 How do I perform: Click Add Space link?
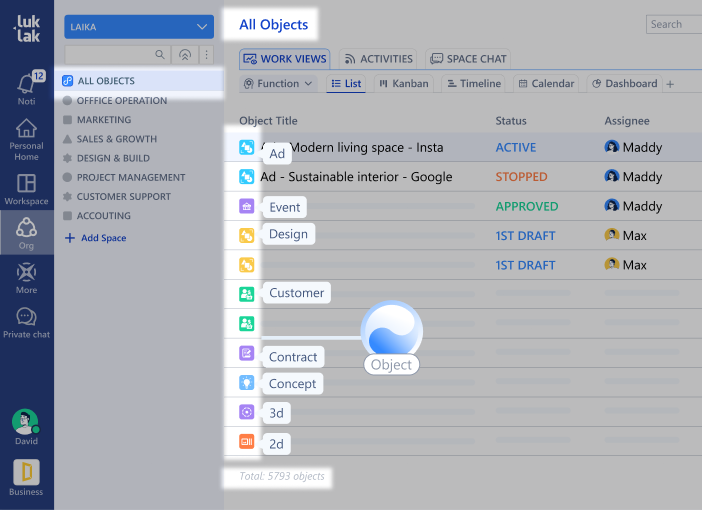pos(103,238)
